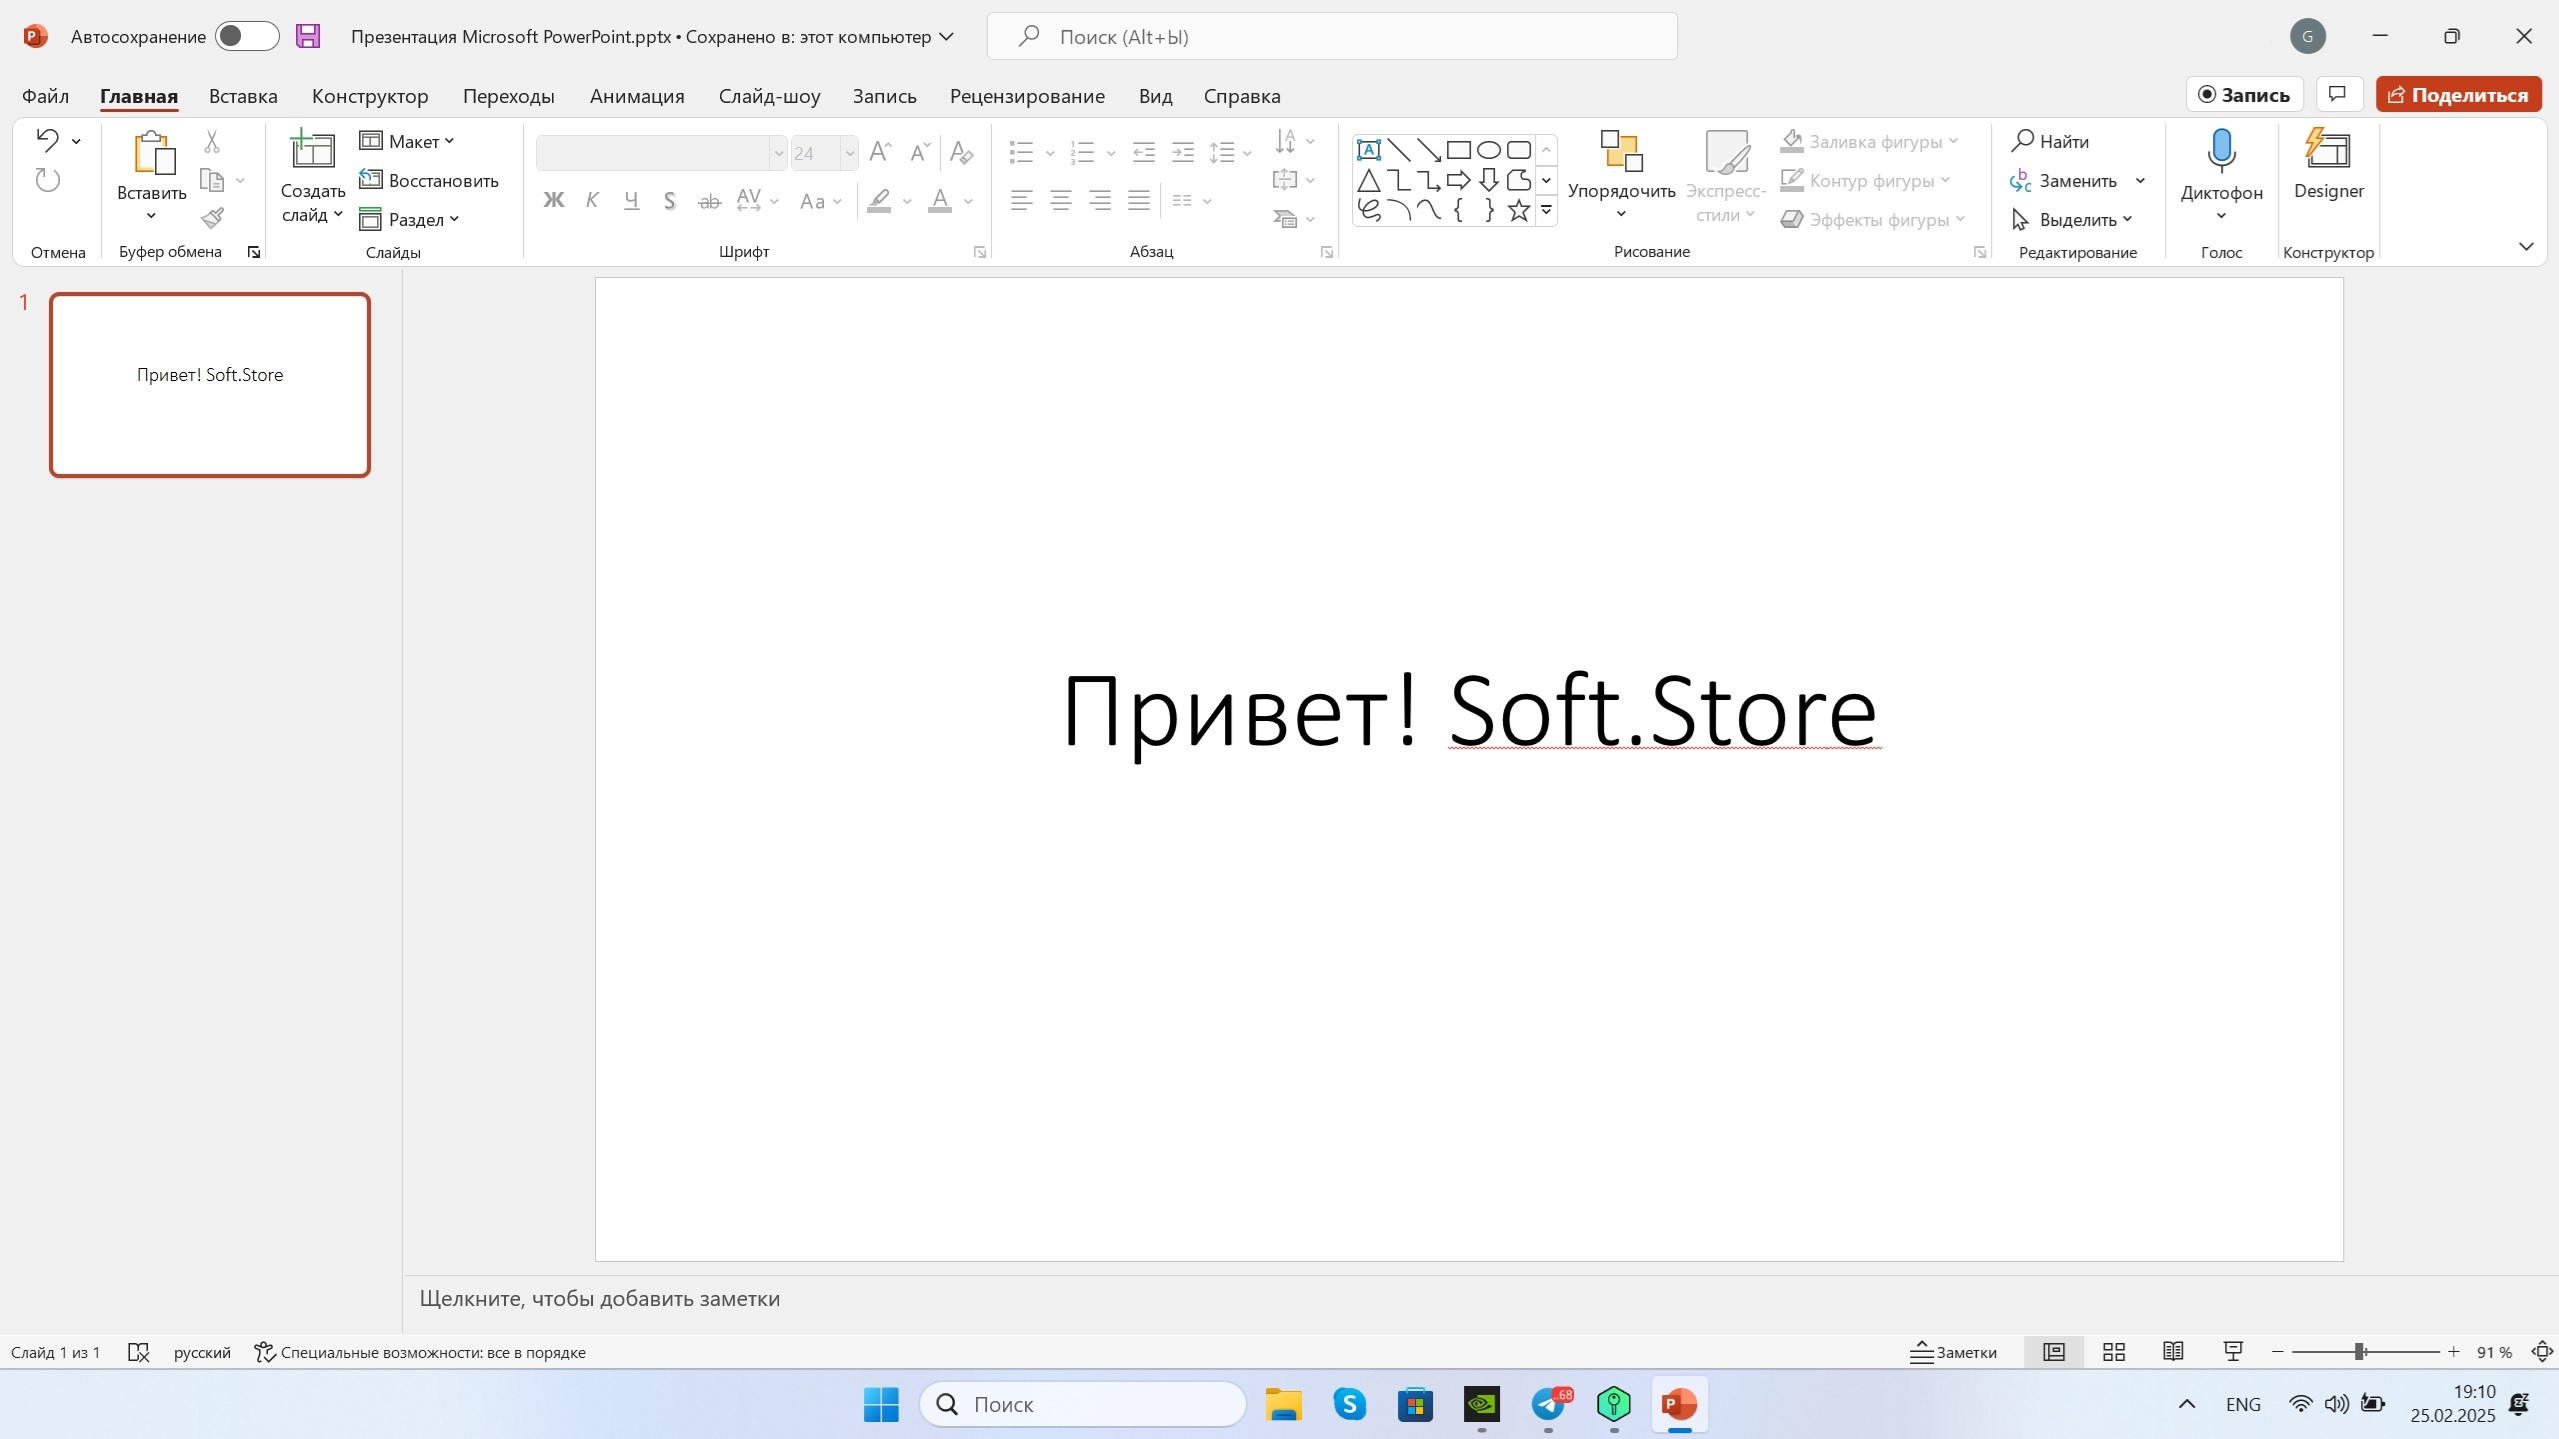Center the paragraph text
This screenshot has width=2559, height=1439.
pyautogui.click(x=1061, y=201)
